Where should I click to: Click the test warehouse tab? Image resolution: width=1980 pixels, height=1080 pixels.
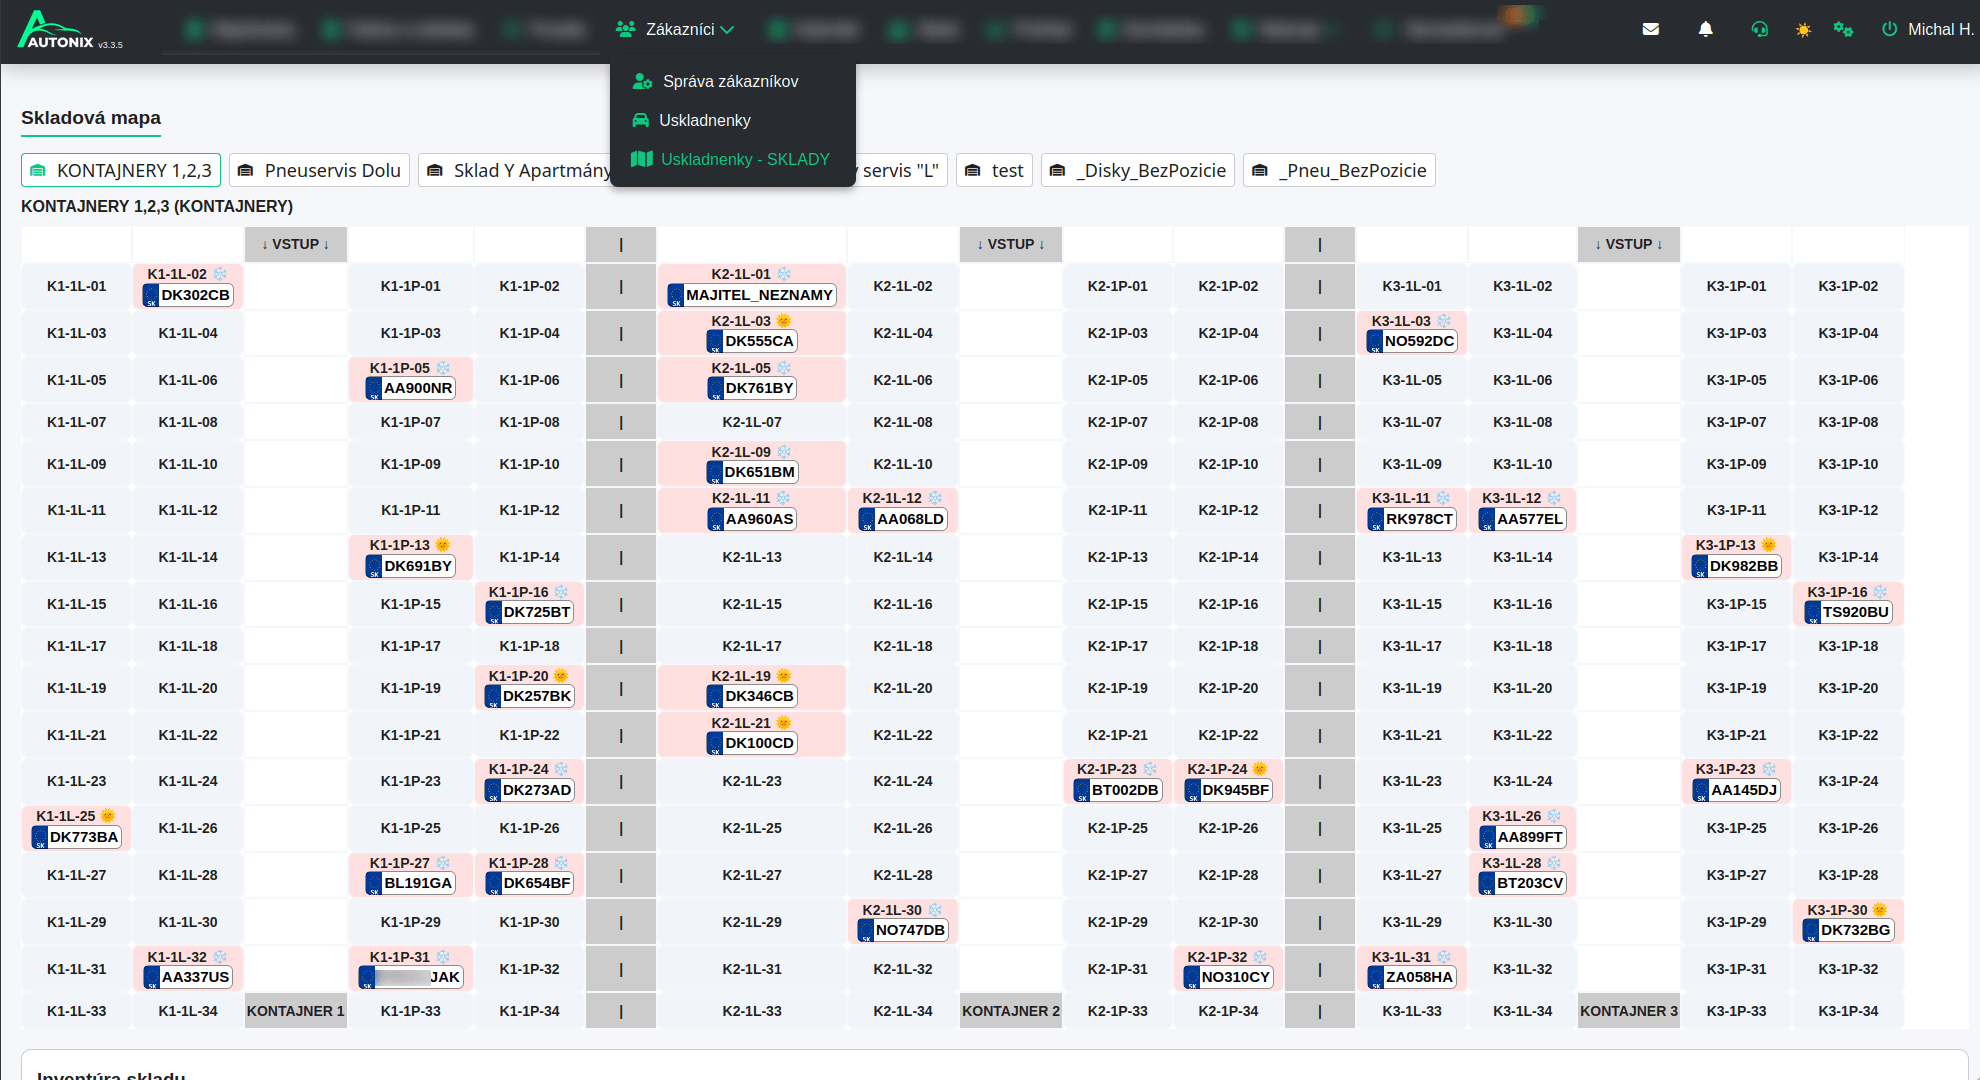[x=994, y=170]
